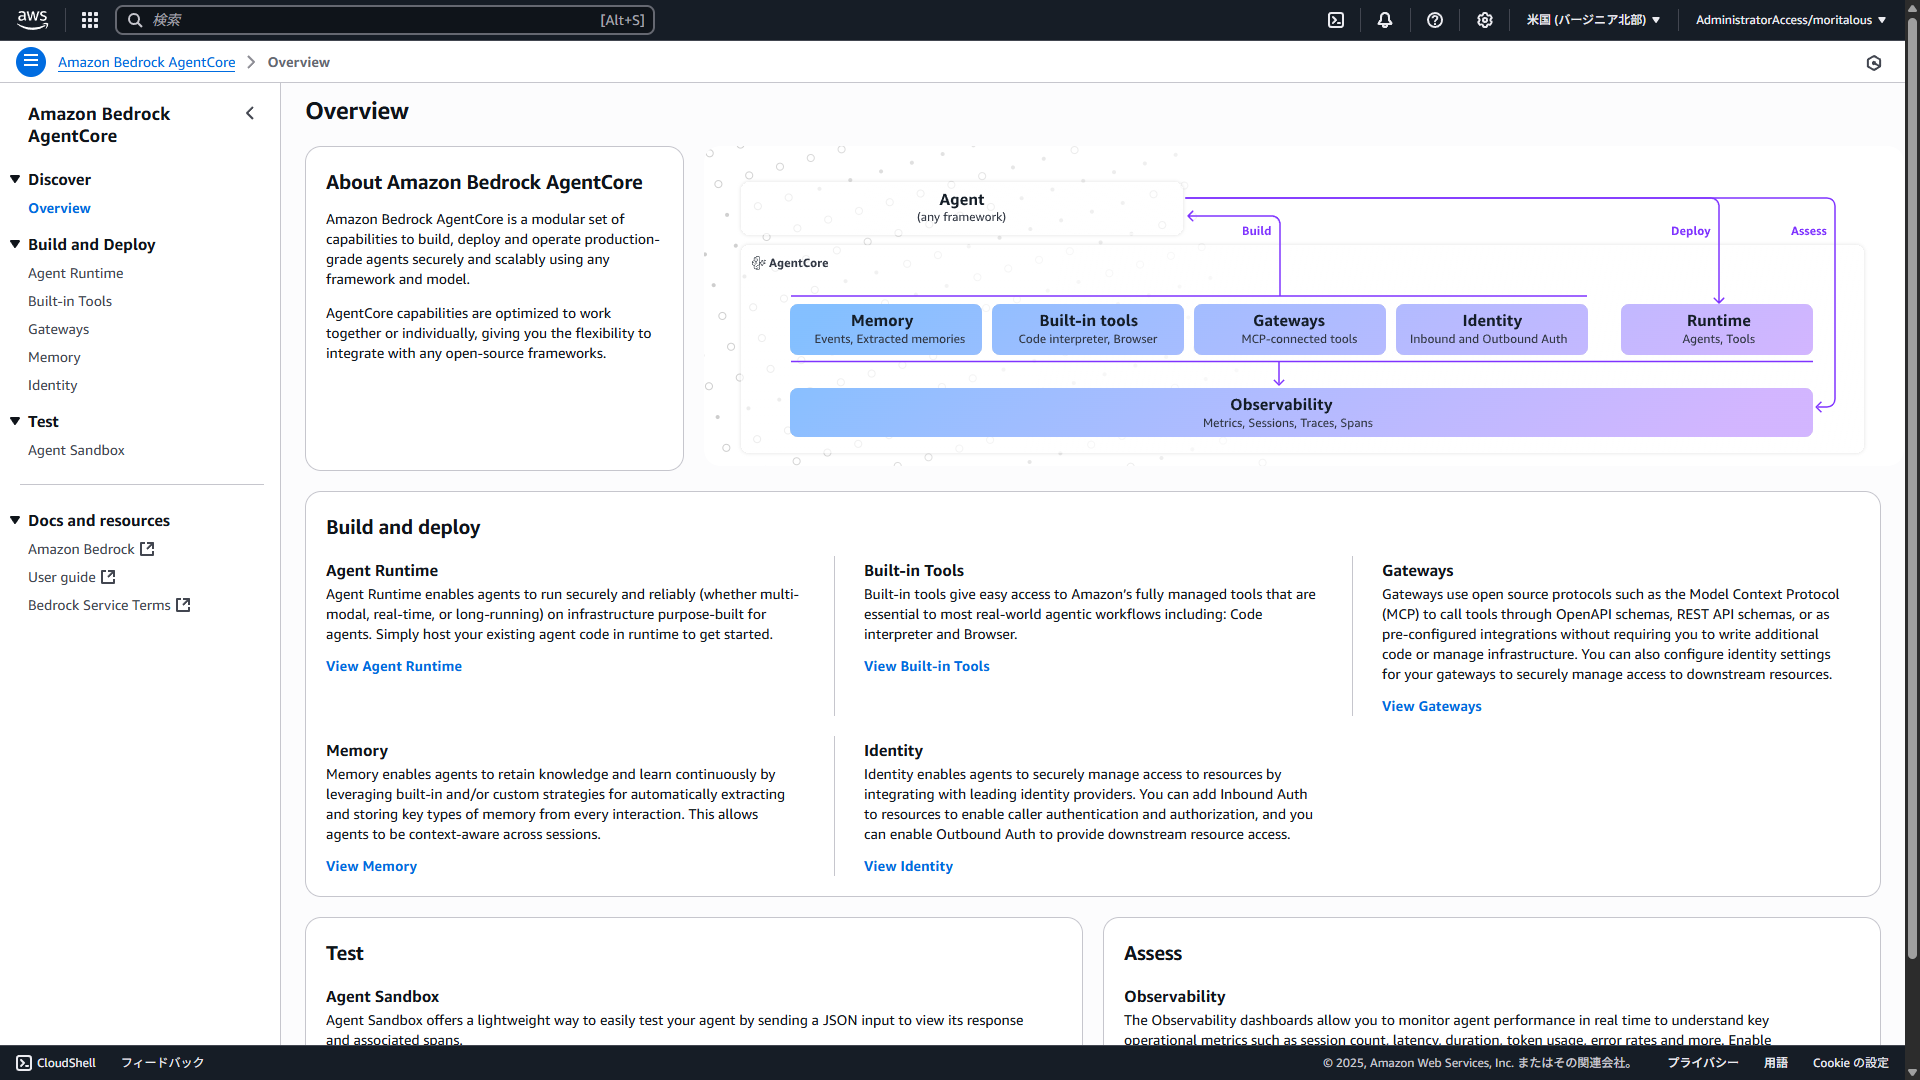
Task: Select Agent Sandbox in sidebar
Action: click(76, 451)
